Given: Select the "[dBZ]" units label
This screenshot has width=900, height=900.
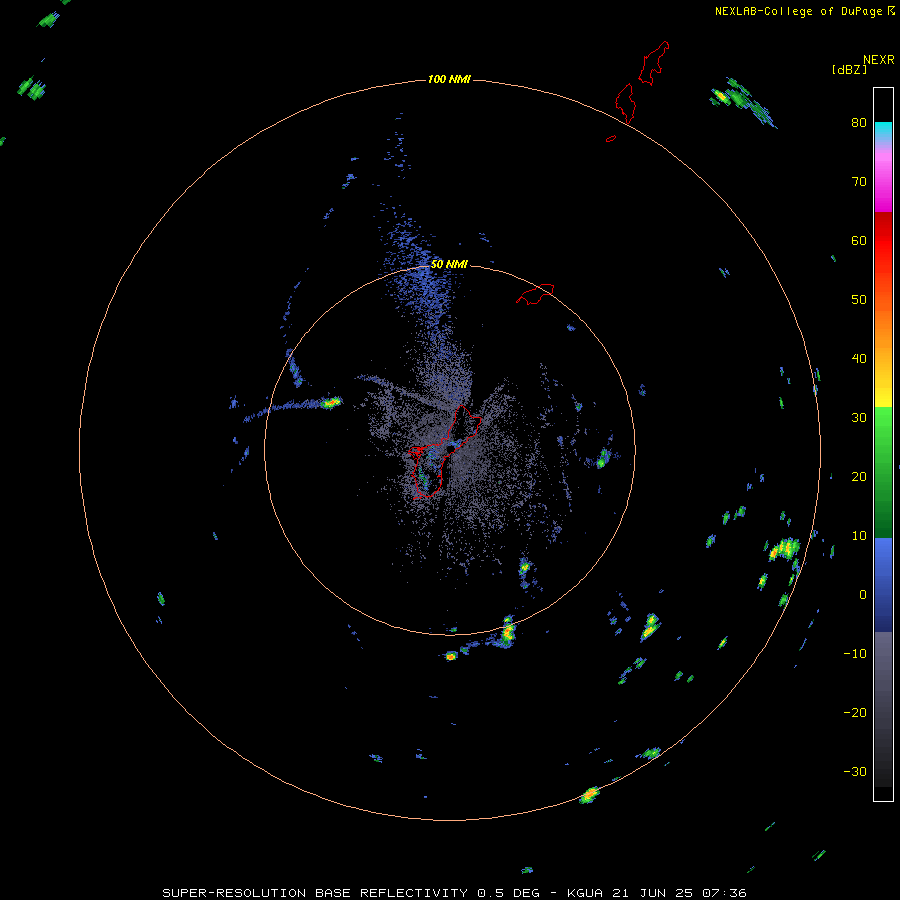Looking at the screenshot, I should [x=849, y=70].
